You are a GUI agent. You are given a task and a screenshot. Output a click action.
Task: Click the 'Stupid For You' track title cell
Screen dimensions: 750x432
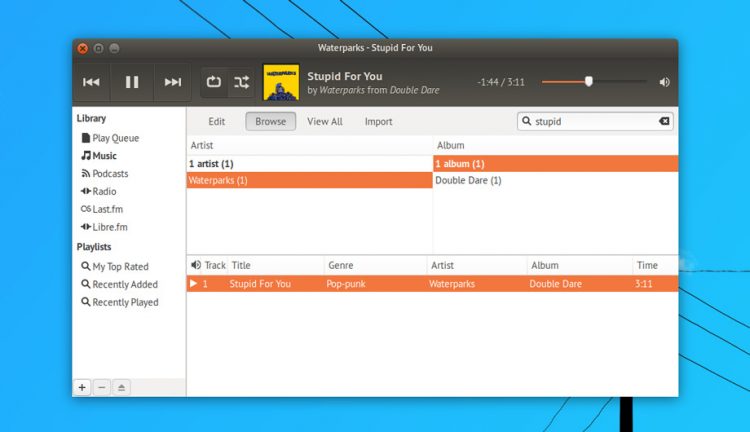click(x=260, y=284)
